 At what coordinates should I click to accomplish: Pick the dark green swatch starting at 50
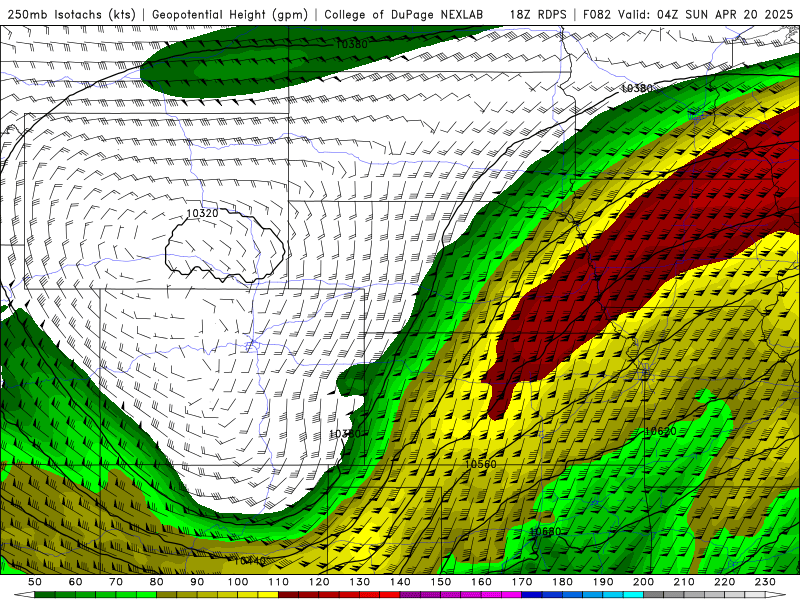click(45, 595)
